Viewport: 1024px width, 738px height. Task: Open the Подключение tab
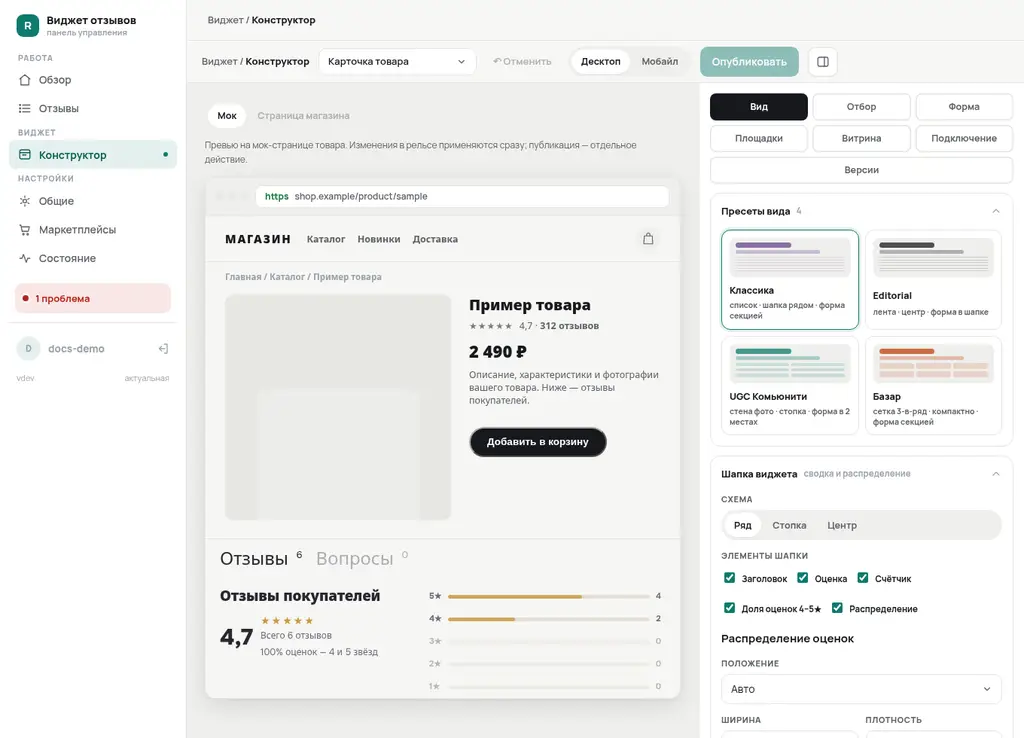click(964, 138)
